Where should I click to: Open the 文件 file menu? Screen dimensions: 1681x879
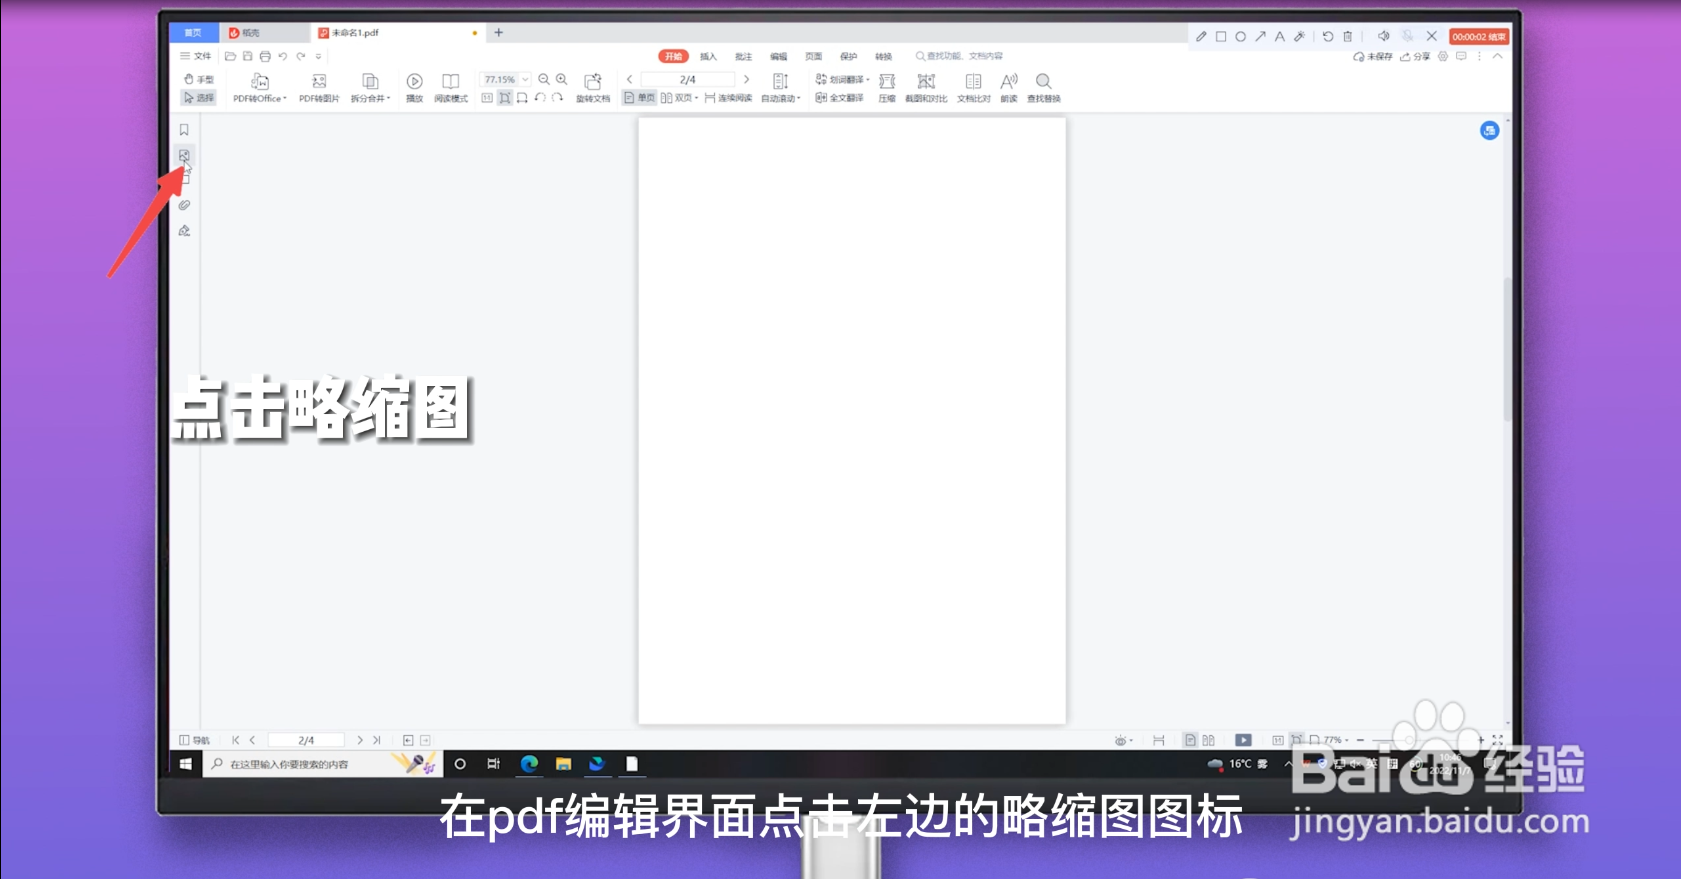click(196, 56)
